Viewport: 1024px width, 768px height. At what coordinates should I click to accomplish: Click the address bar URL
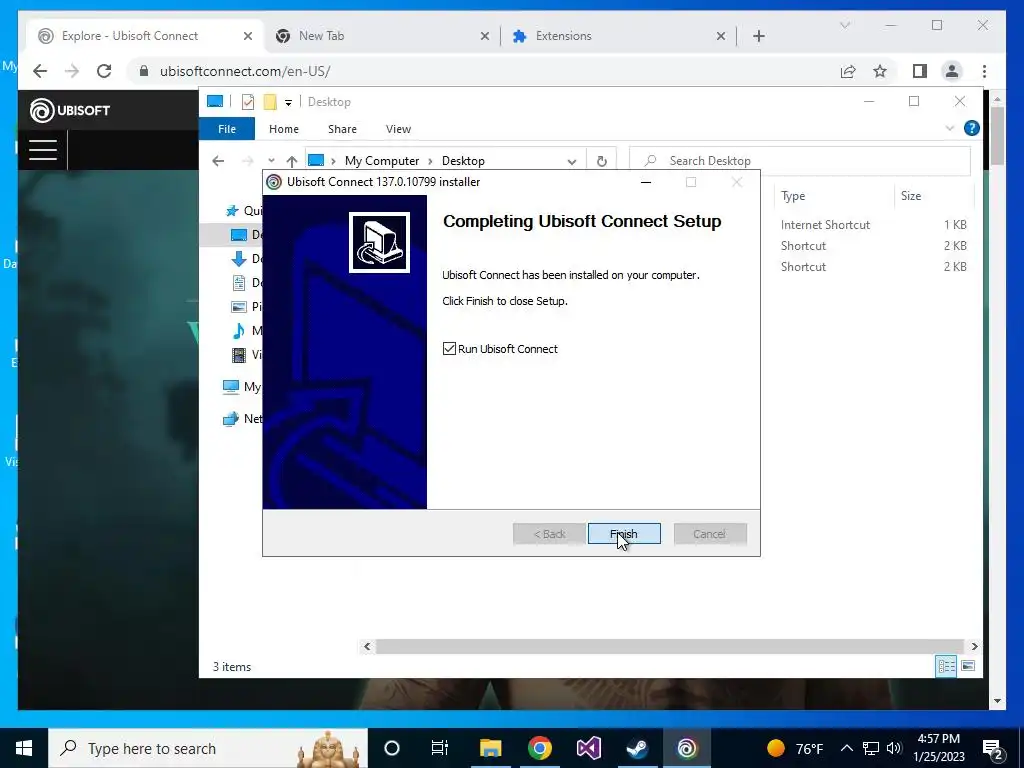point(245,71)
